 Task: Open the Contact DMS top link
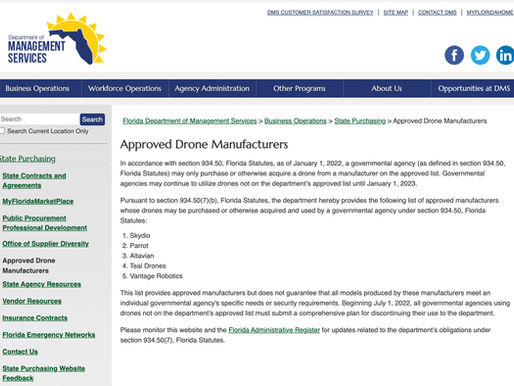(437, 12)
